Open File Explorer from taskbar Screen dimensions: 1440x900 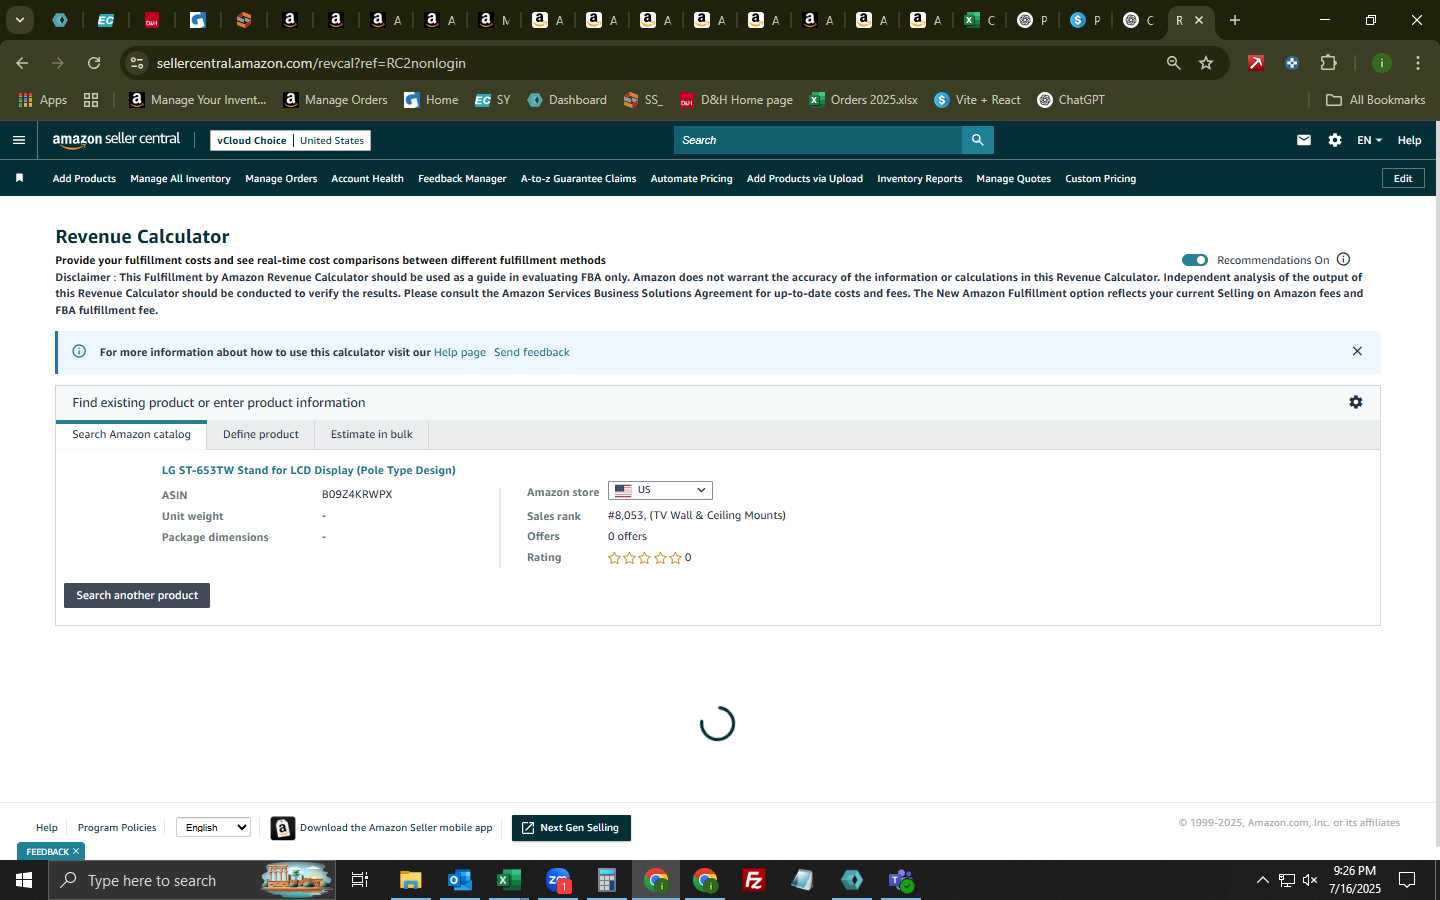pyautogui.click(x=411, y=880)
